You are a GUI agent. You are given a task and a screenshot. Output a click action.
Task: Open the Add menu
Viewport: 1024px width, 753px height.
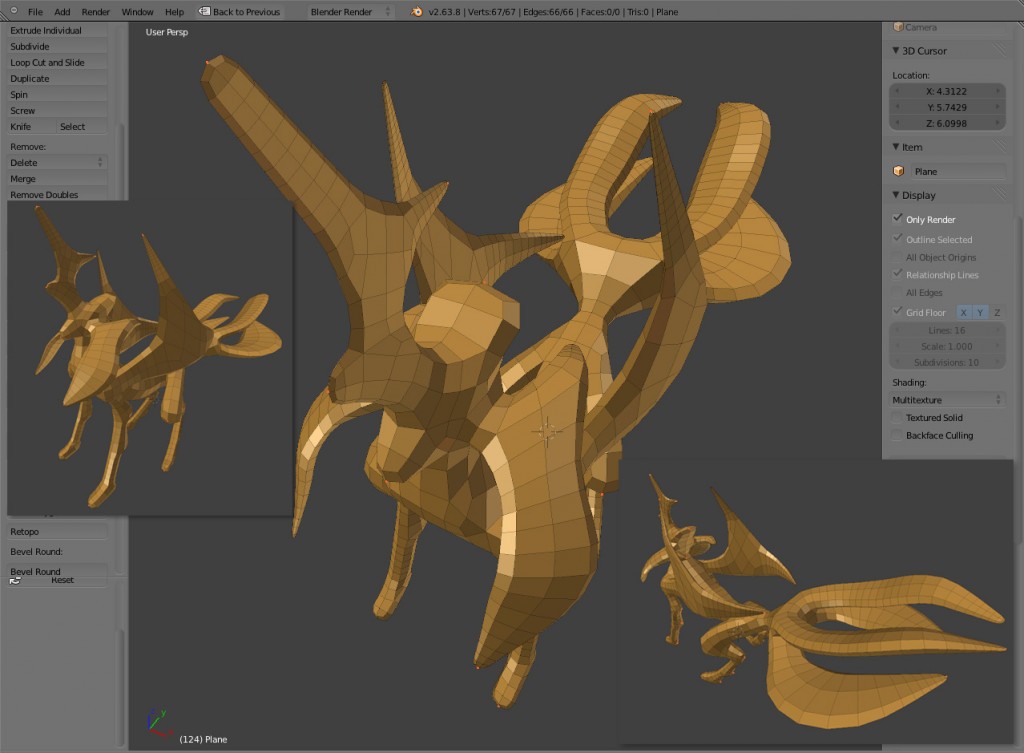(62, 12)
